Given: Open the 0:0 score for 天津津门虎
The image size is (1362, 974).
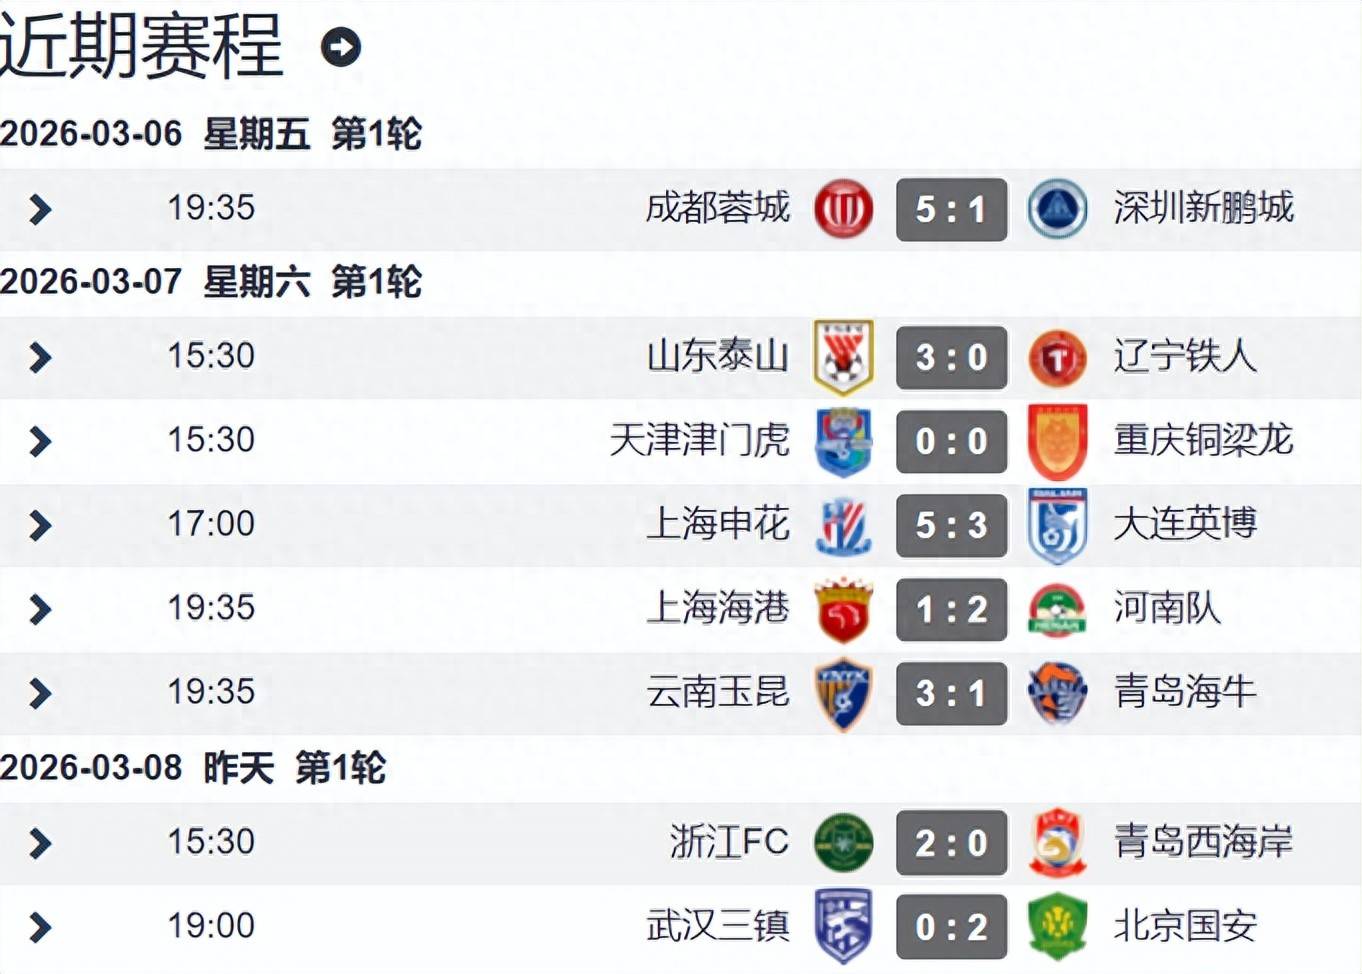Looking at the screenshot, I should [951, 441].
